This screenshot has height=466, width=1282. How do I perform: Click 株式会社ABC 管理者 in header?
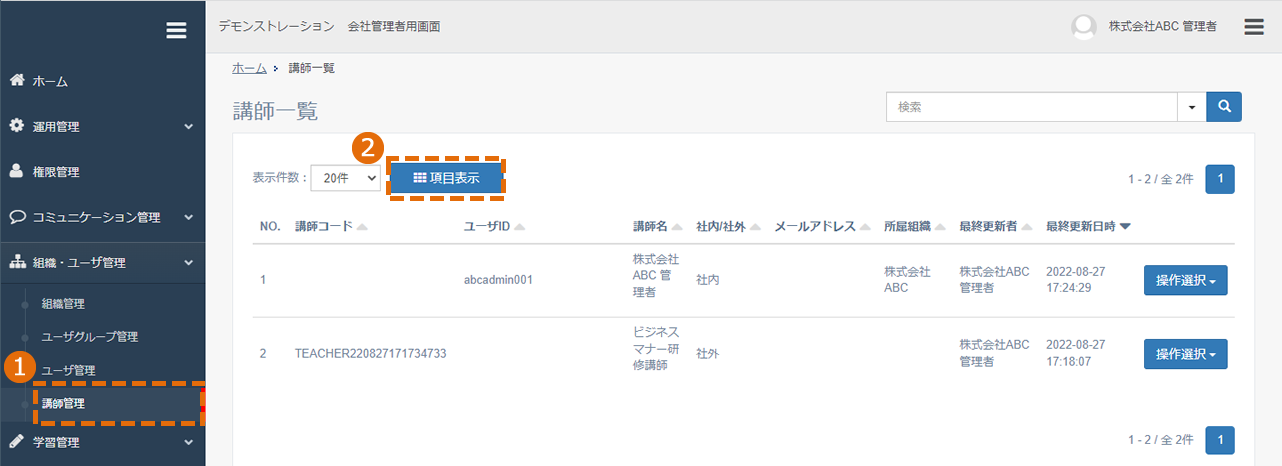click(x=1162, y=27)
